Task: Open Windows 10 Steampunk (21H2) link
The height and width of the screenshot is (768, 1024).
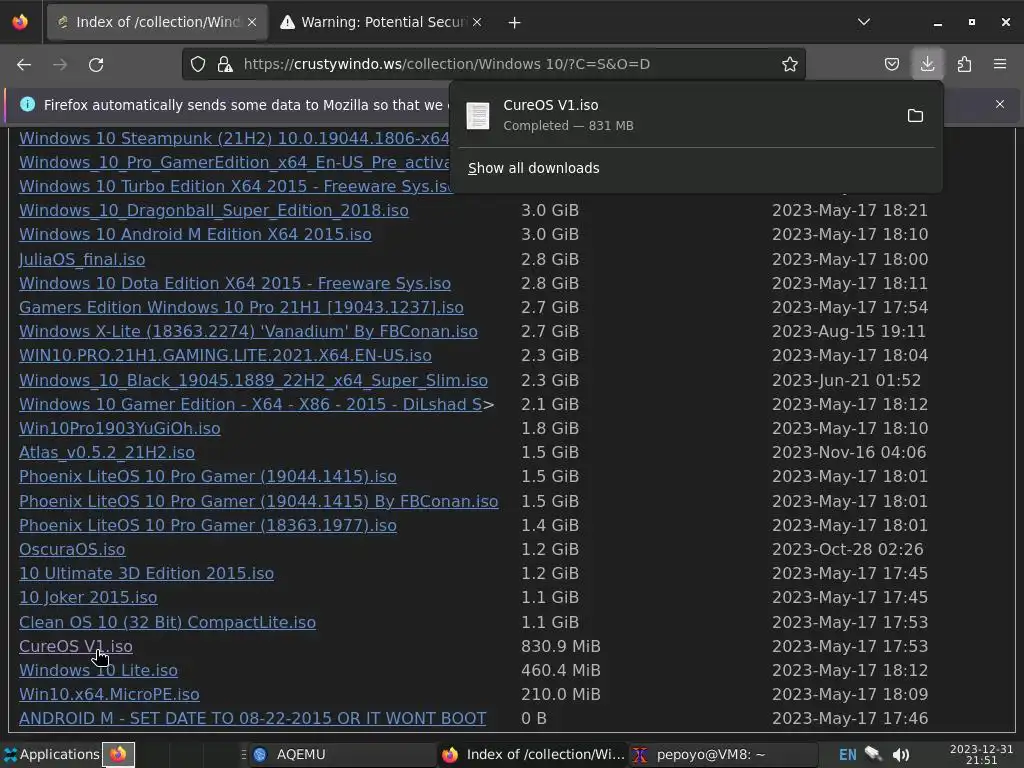Action: coord(234,138)
